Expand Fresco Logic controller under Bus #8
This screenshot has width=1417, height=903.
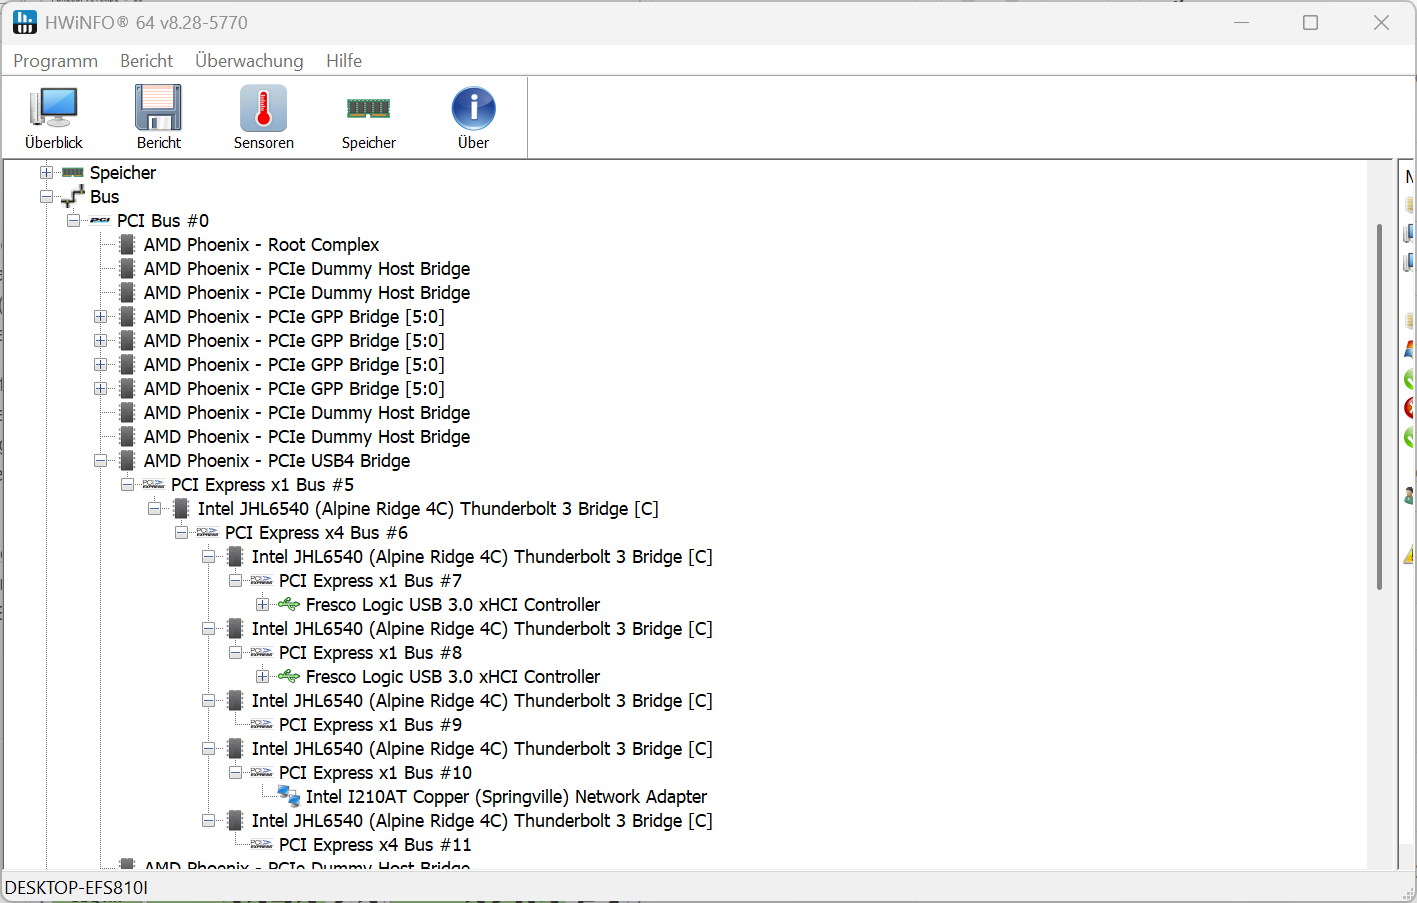pyautogui.click(x=262, y=676)
